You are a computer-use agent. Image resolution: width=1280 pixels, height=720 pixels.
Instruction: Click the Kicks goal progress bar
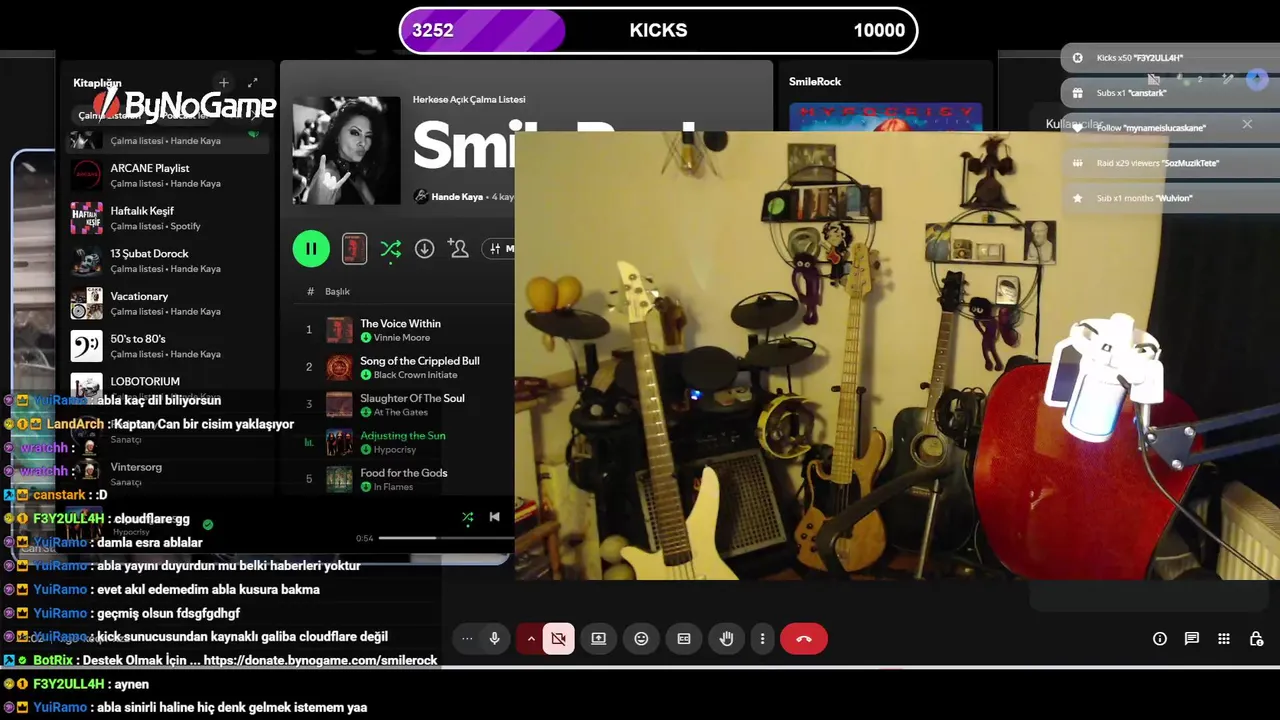(x=658, y=30)
